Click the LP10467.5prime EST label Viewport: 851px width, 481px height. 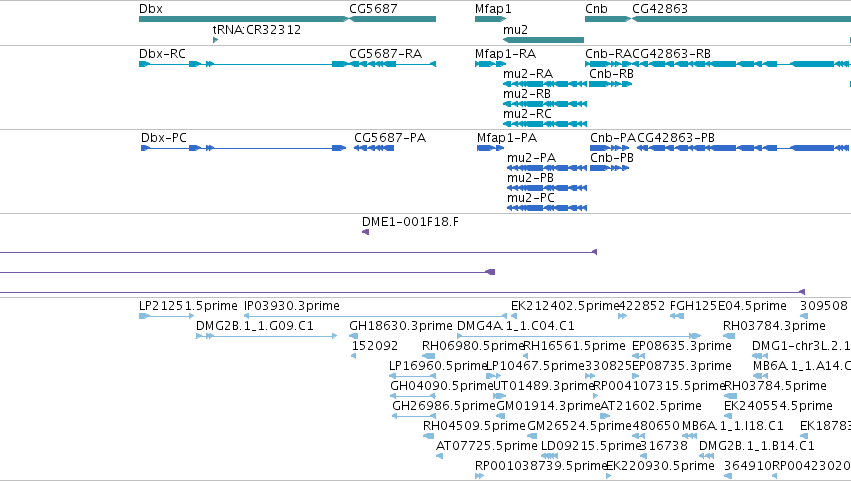(535, 366)
